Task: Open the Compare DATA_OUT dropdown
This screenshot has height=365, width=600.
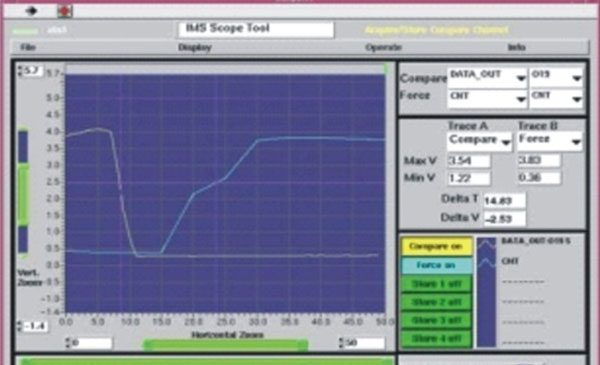Action: (x=487, y=77)
